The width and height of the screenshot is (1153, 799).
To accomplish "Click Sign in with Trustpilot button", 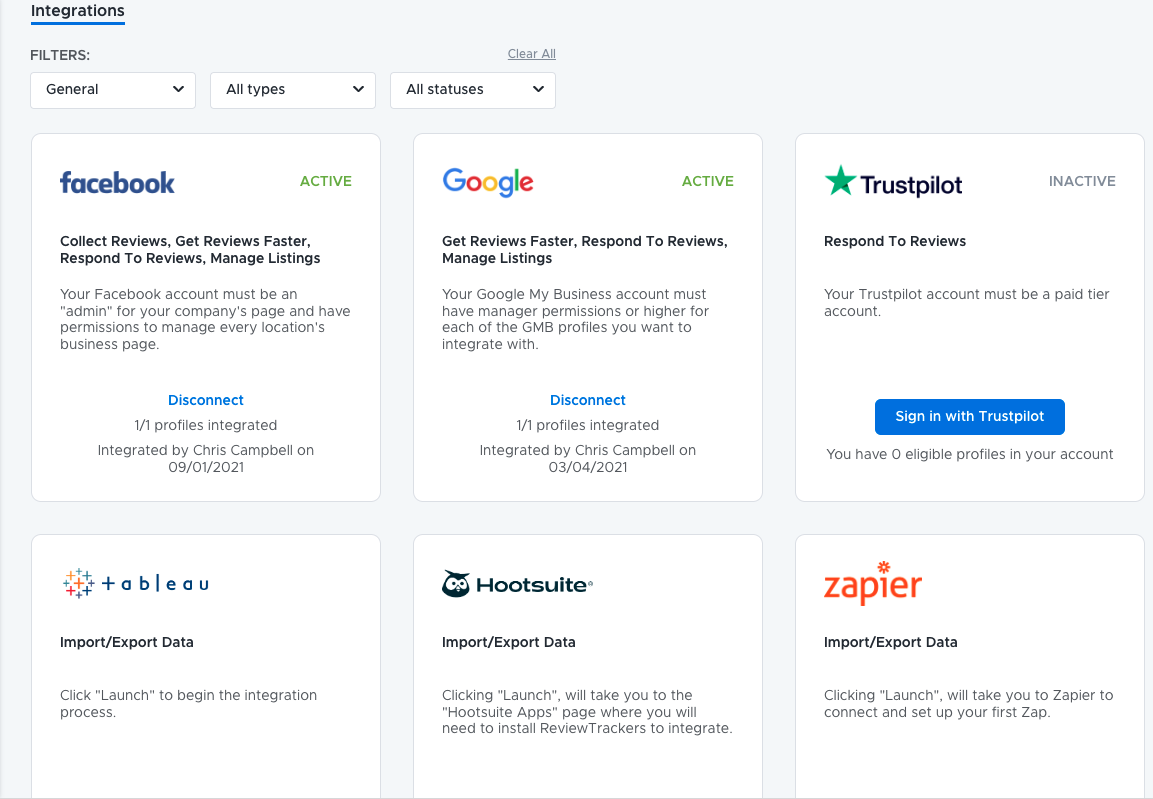I will 969,417.
